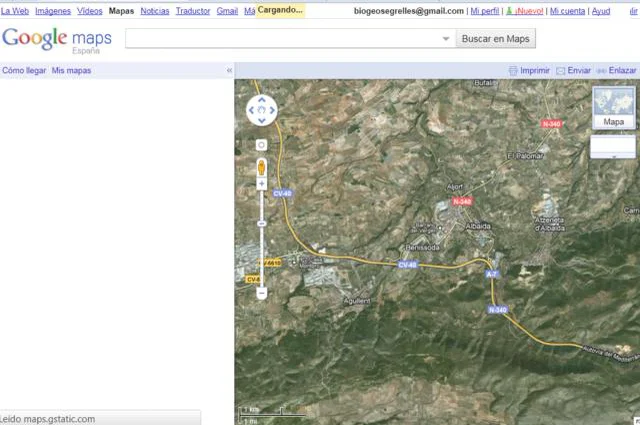Open Mi cuenta link
640x425 pixels.
(x=567, y=11)
